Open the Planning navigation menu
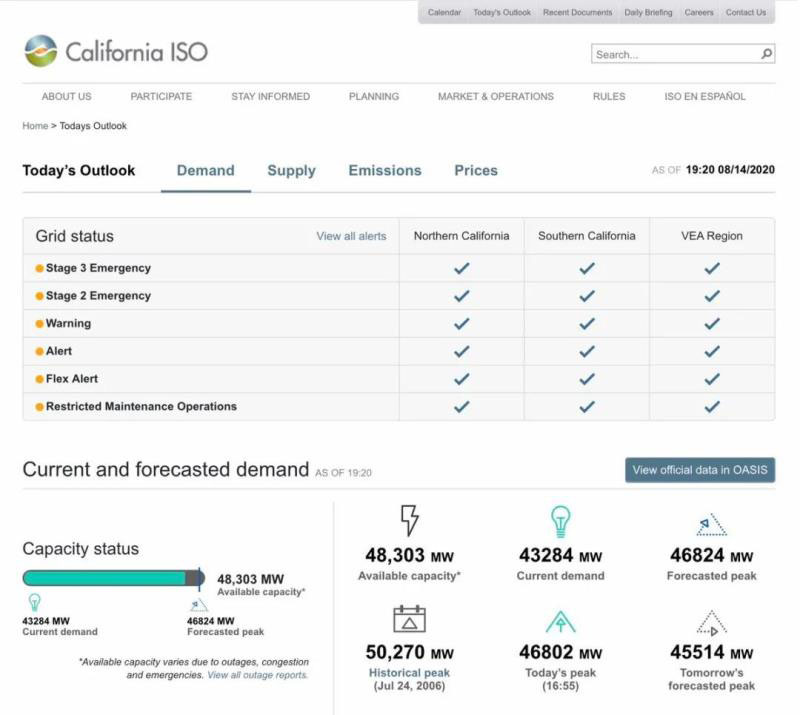 [374, 97]
